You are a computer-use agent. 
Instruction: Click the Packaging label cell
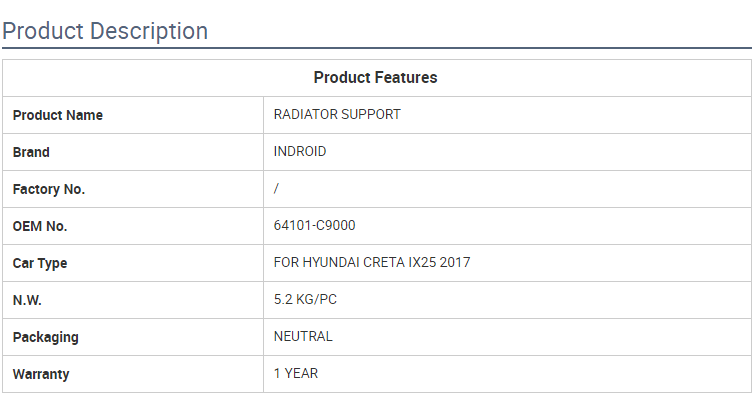point(133,337)
